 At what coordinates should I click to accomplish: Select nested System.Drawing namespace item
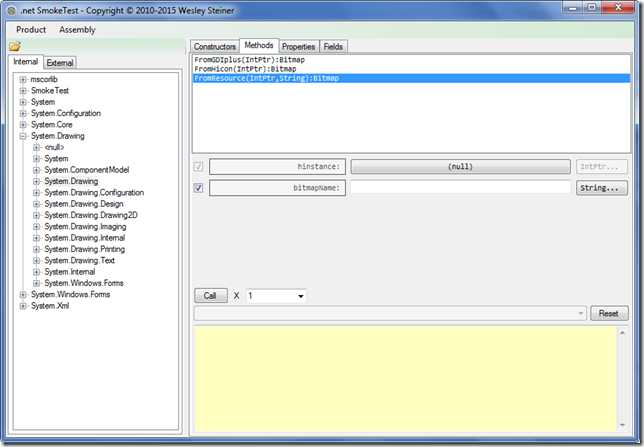(71, 181)
